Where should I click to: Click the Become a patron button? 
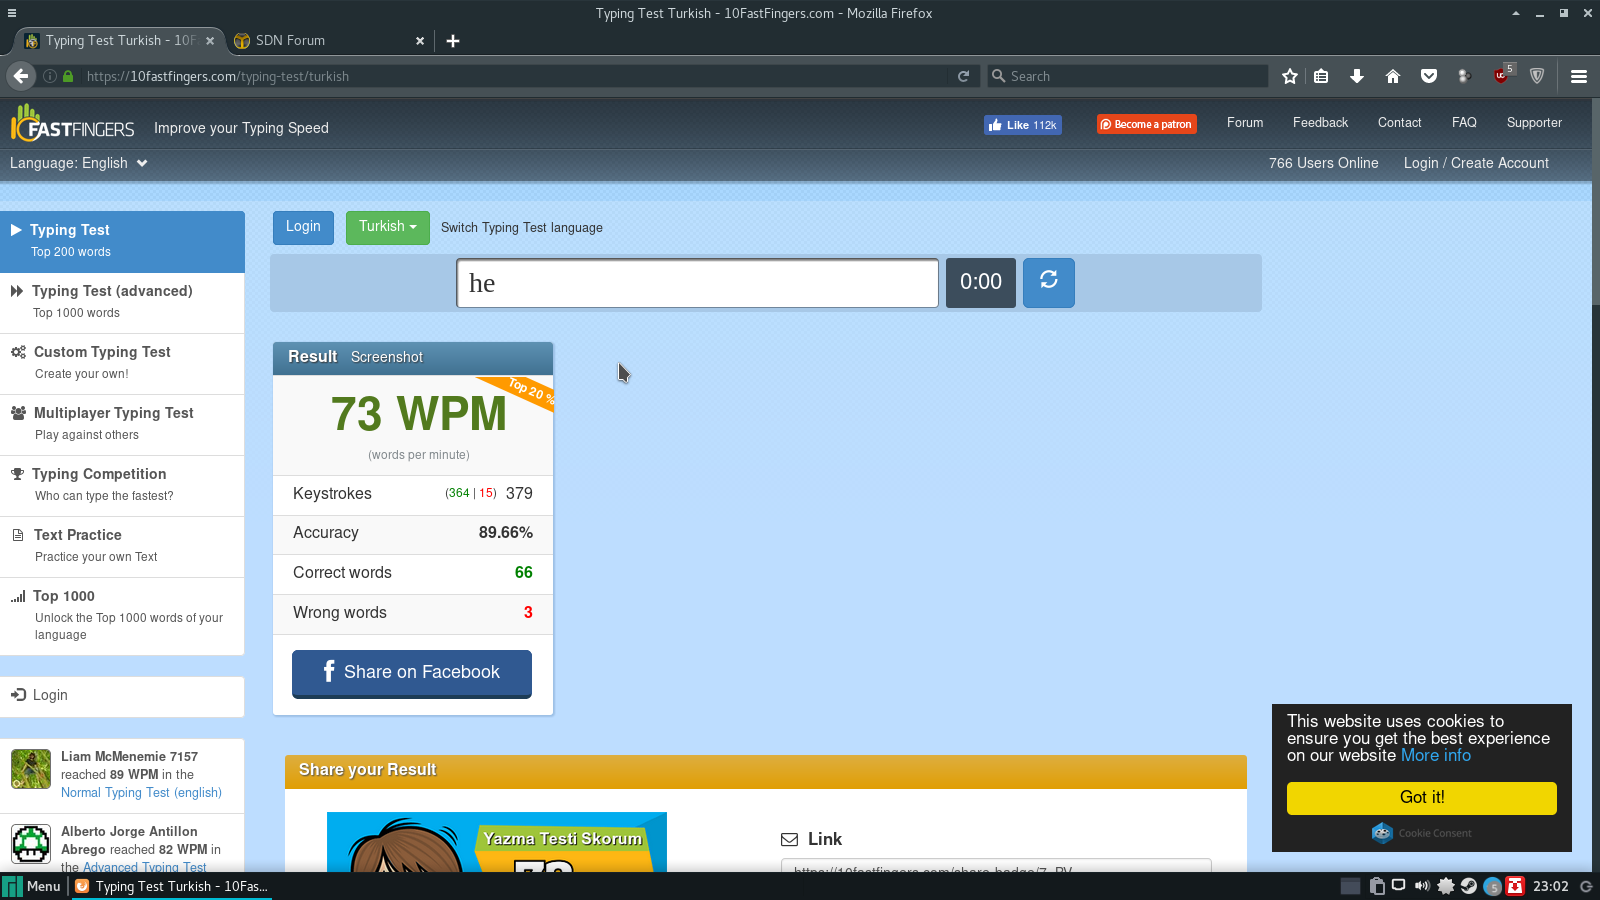click(x=1146, y=124)
